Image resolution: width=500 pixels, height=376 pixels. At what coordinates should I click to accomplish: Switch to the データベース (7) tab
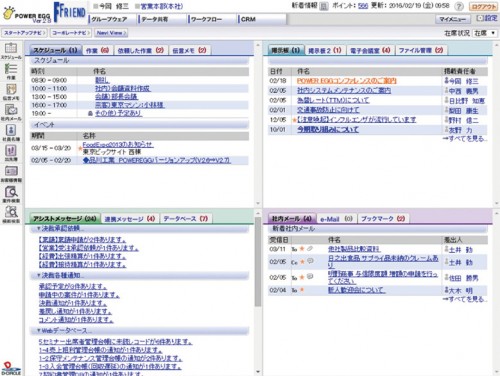click(x=186, y=219)
